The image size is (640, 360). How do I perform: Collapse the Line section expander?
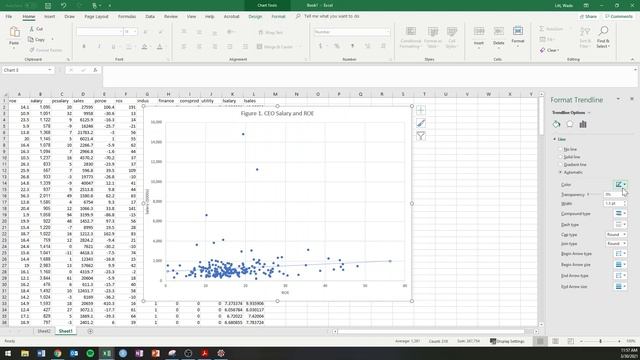[x=555, y=139]
